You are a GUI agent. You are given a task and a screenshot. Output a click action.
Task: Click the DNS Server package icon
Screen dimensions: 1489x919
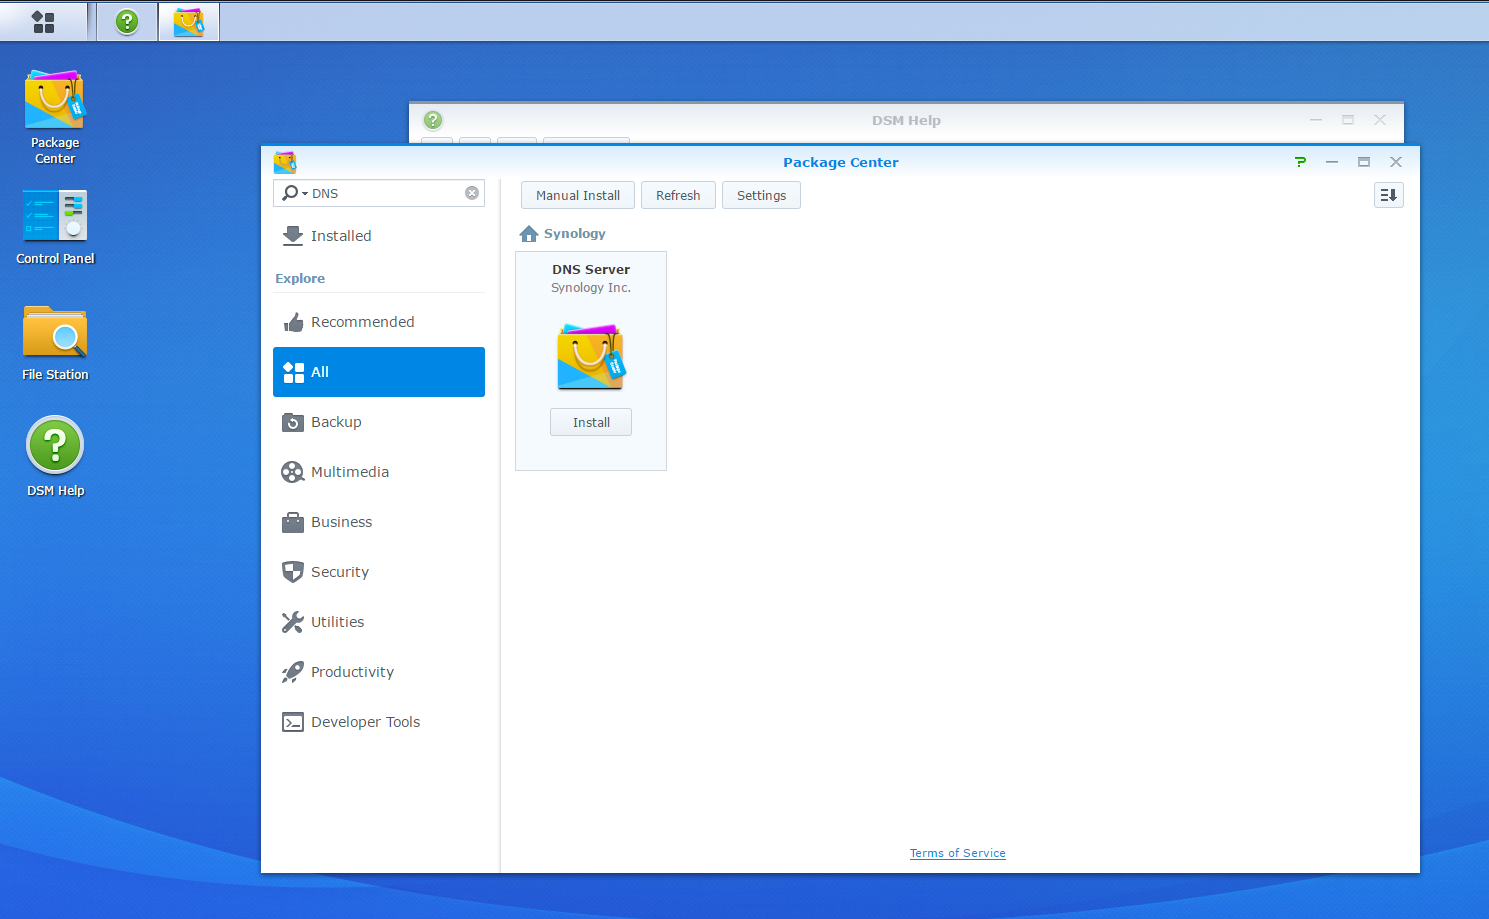[x=591, y=356]
